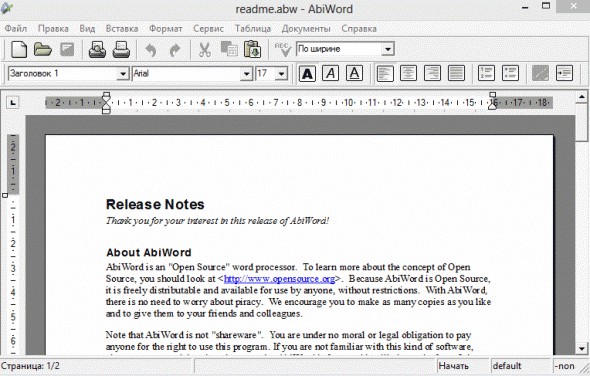Click the AbiWord application icon in title bar
Screen dimensions: 590x376
7,7
